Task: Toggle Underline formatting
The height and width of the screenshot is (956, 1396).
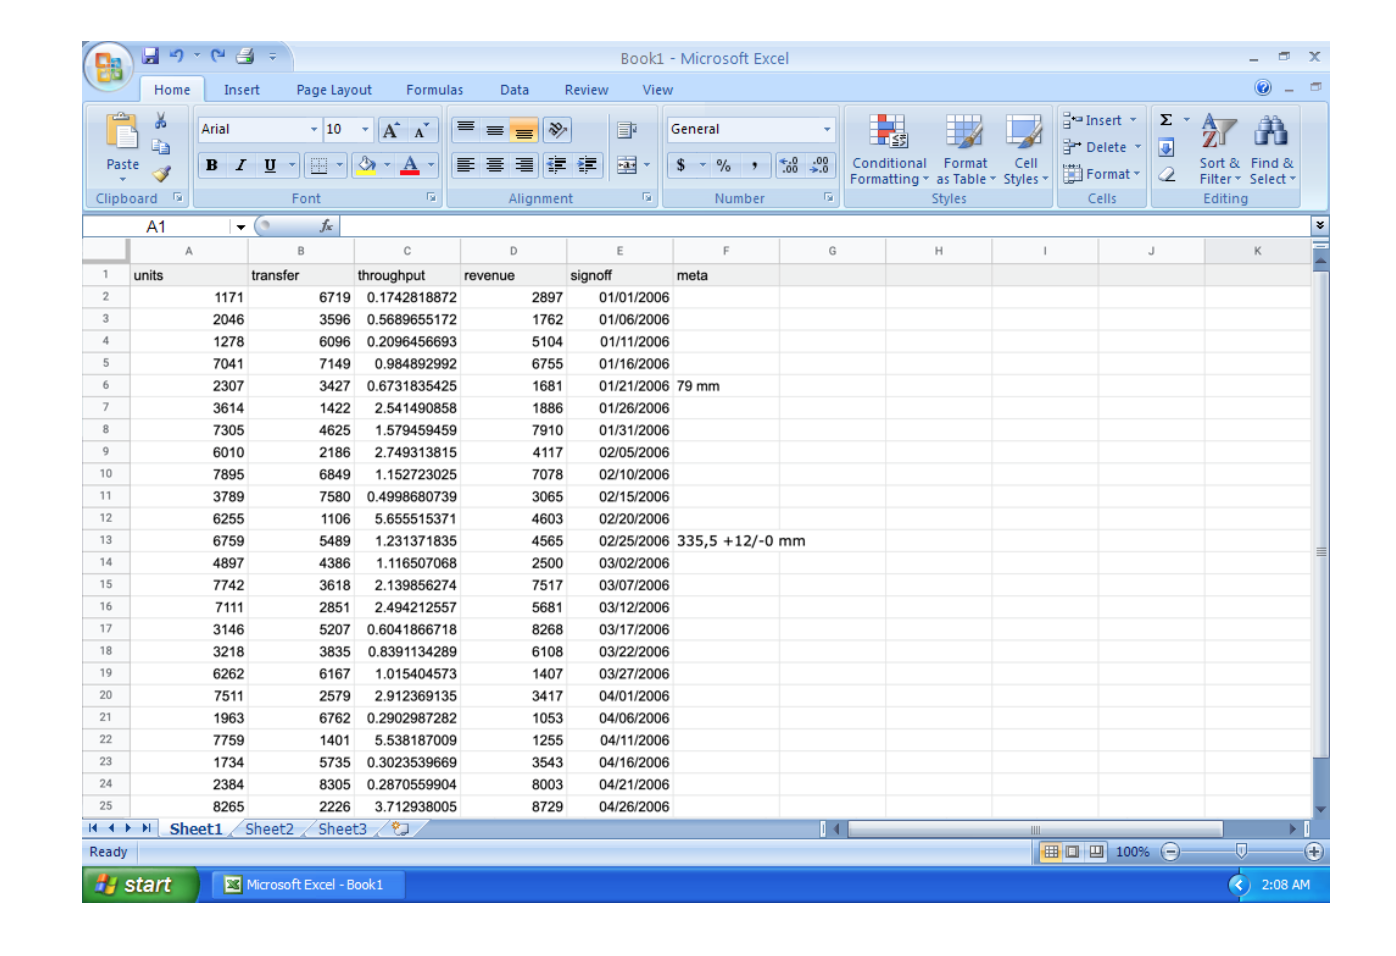Action: (x=270, y=165)
